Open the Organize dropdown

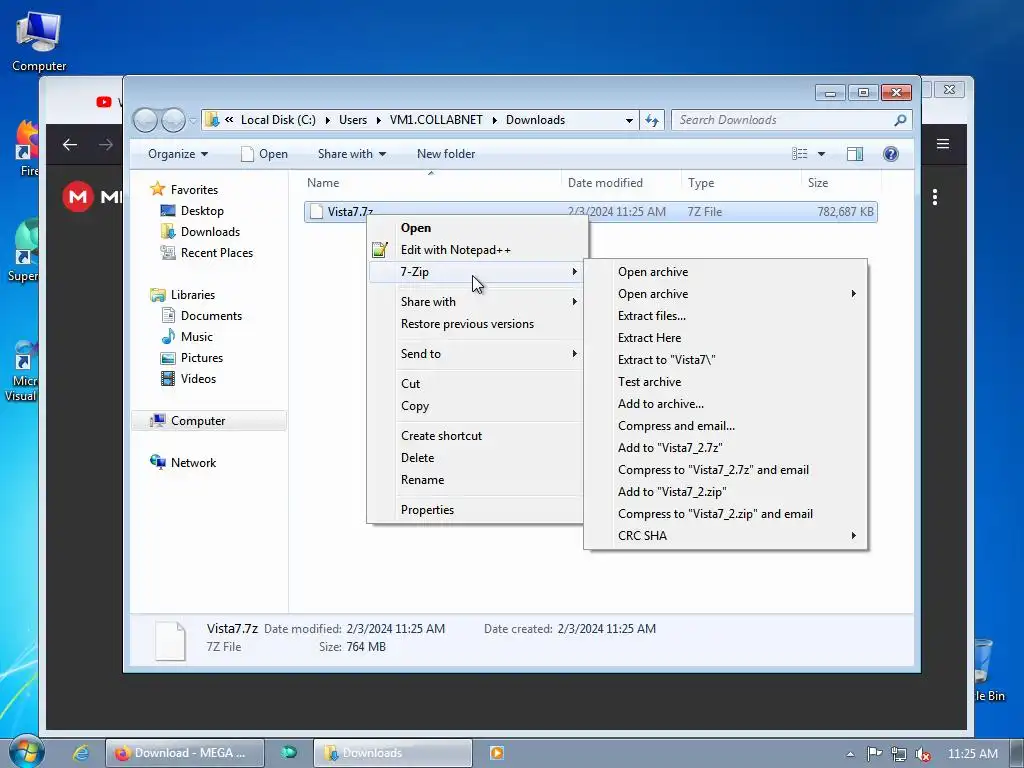pos(178,154)
